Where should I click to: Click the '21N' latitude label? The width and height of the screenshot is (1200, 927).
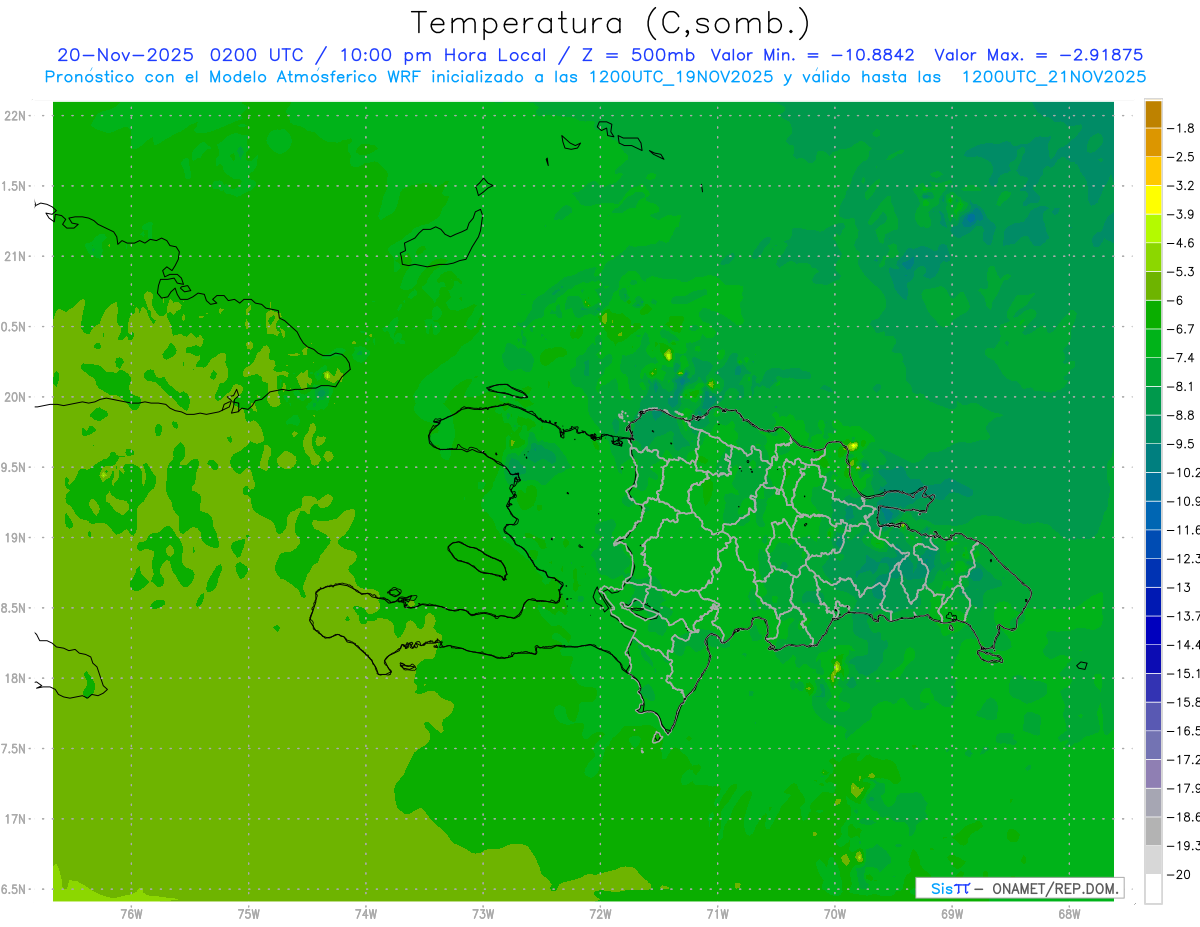tap(16, 257)
